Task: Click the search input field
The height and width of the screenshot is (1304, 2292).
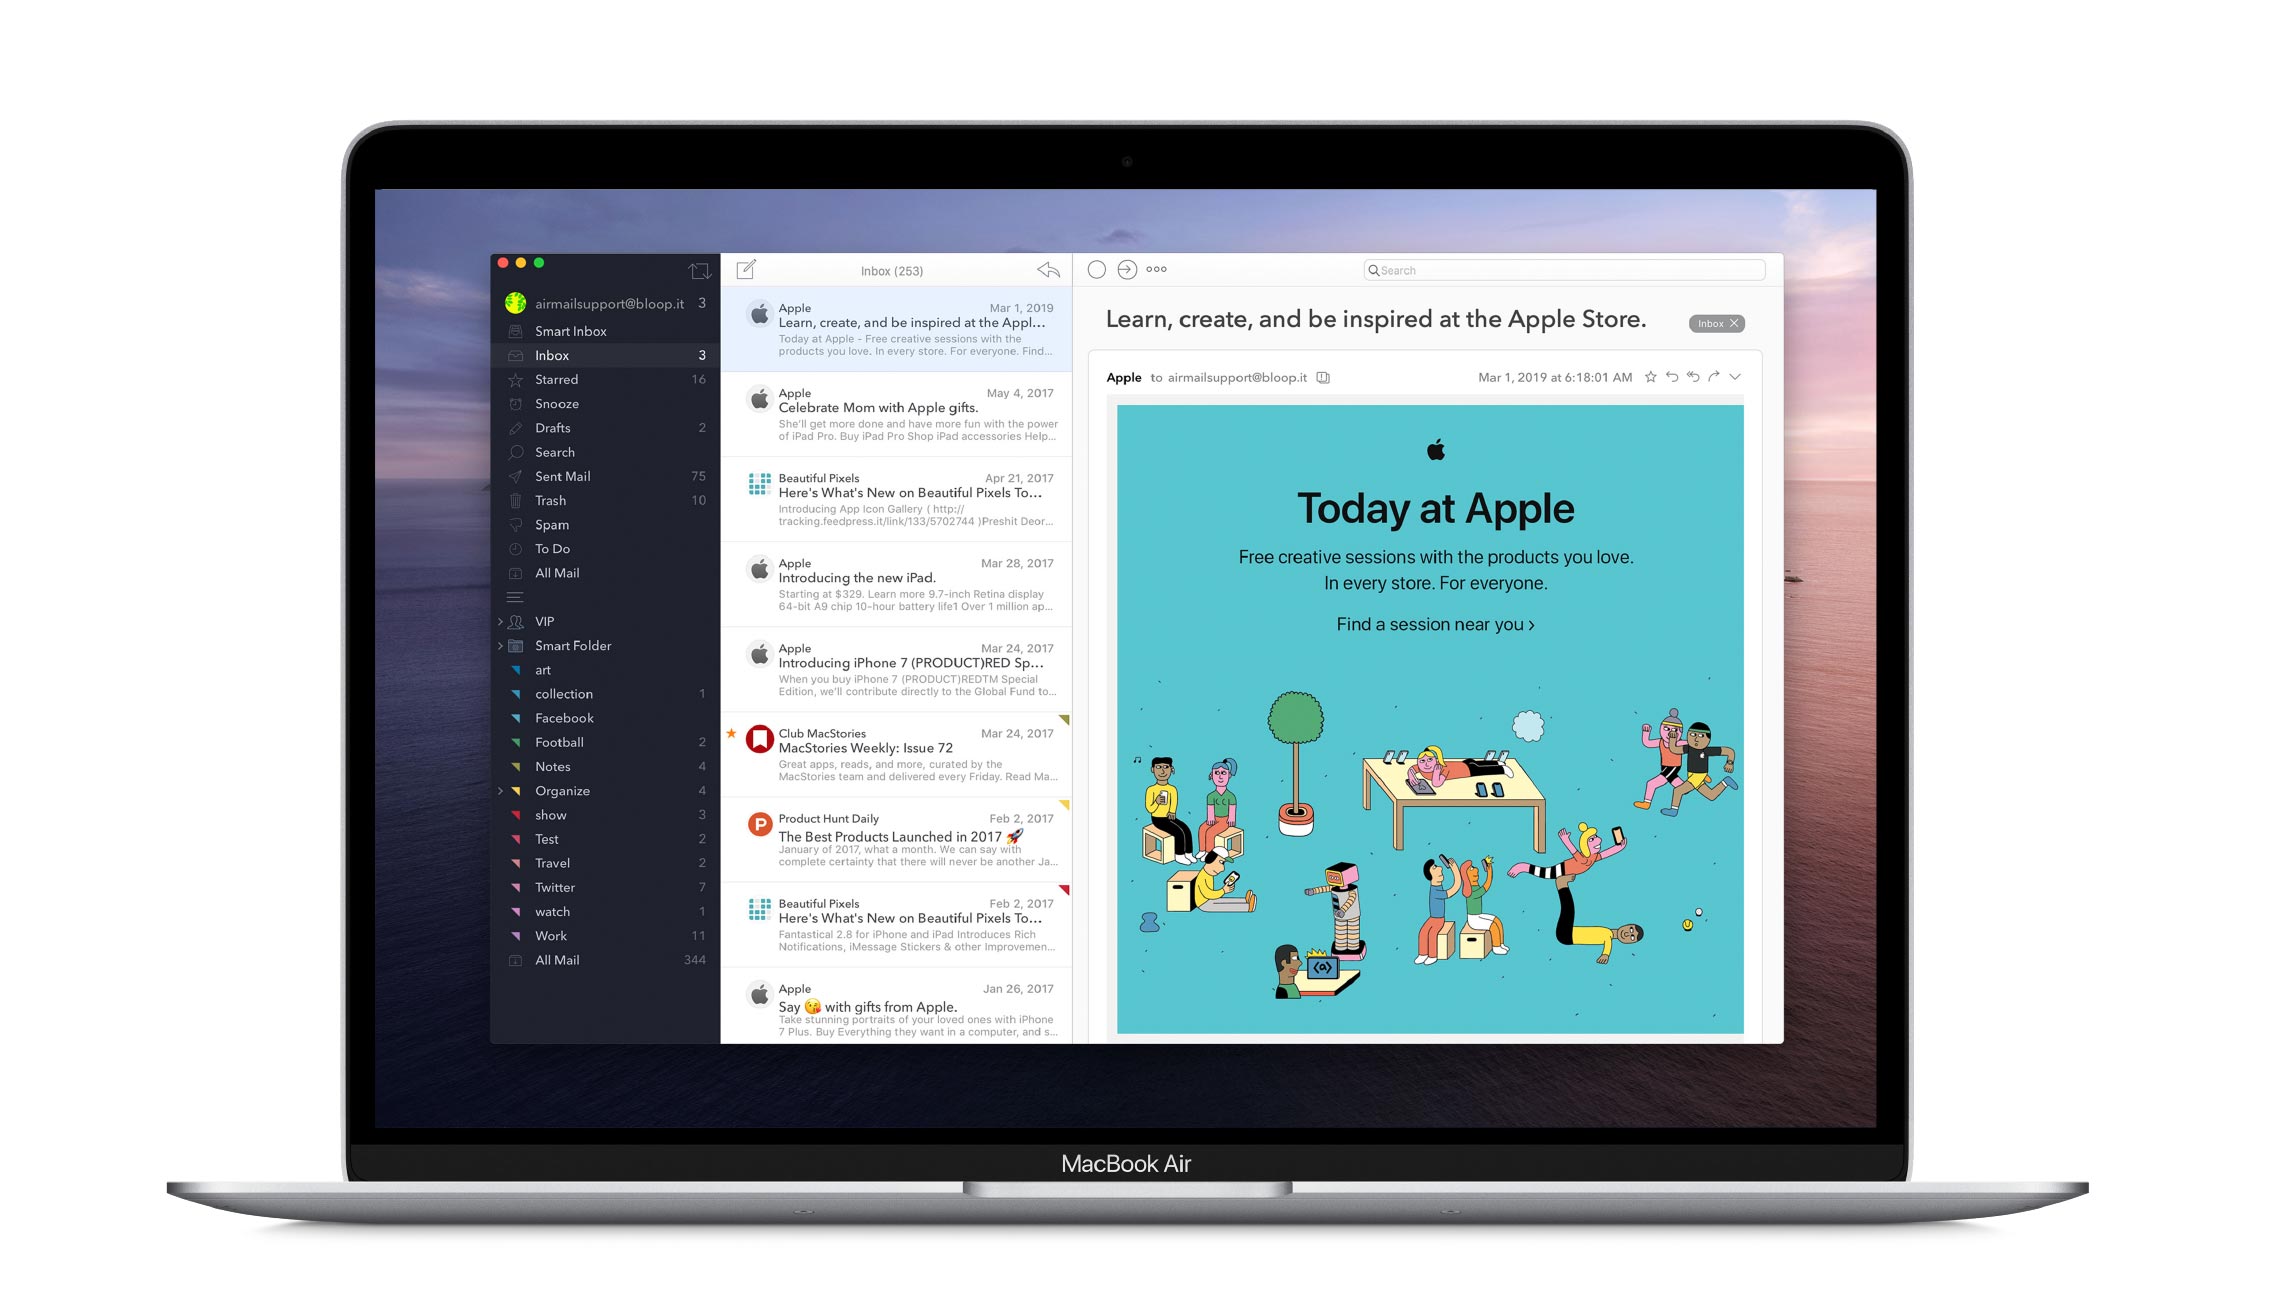Action: [1554, 268]
